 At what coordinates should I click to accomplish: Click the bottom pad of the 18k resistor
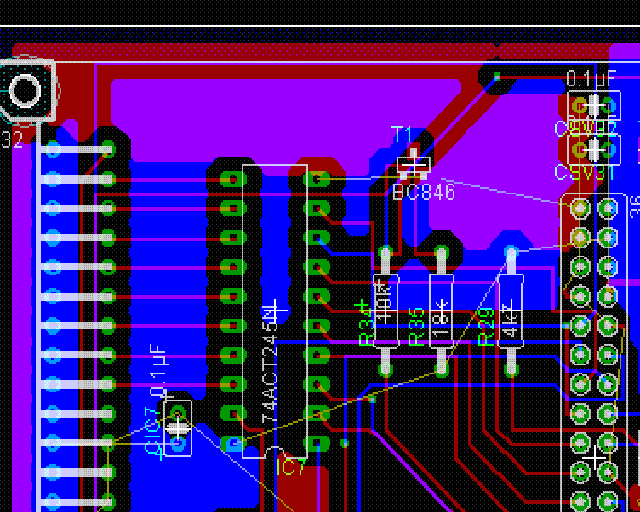point(442,369)
